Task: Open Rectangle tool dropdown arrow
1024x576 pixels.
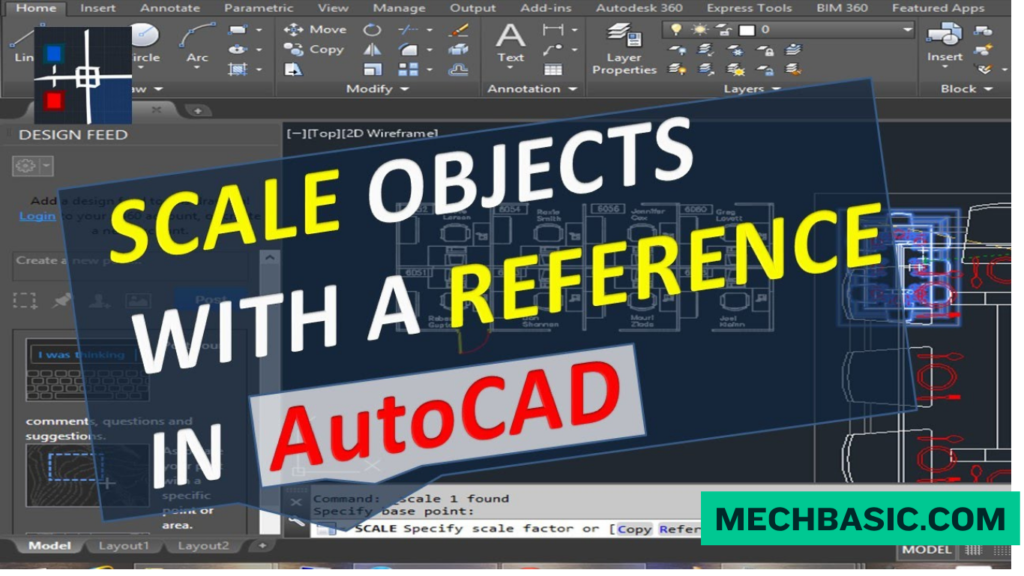Action: point(259,30)
